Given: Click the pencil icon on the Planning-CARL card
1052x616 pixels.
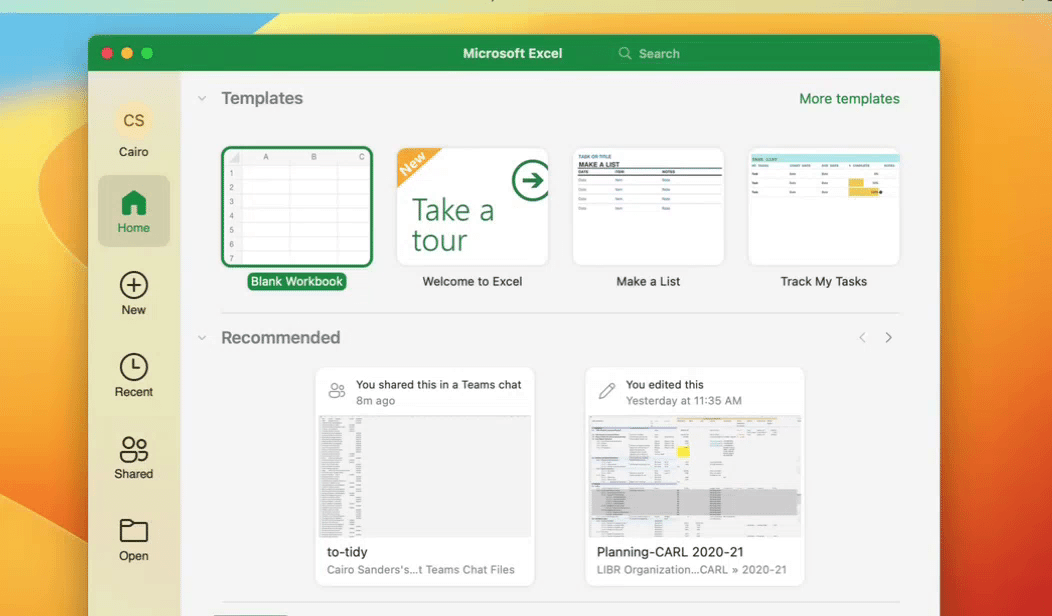Looking at the screenshot, I should (607, 391).
